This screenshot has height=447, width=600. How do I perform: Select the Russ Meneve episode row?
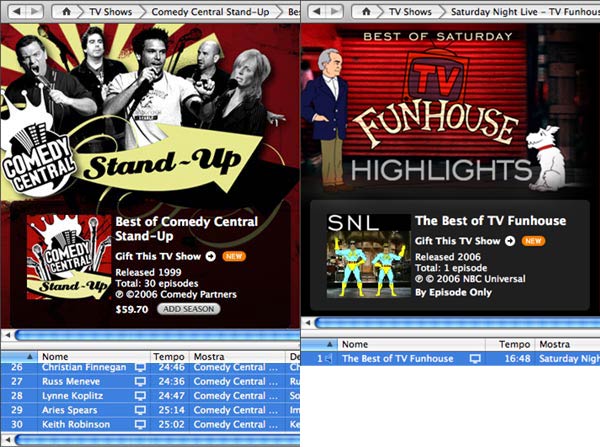(150, 382)
